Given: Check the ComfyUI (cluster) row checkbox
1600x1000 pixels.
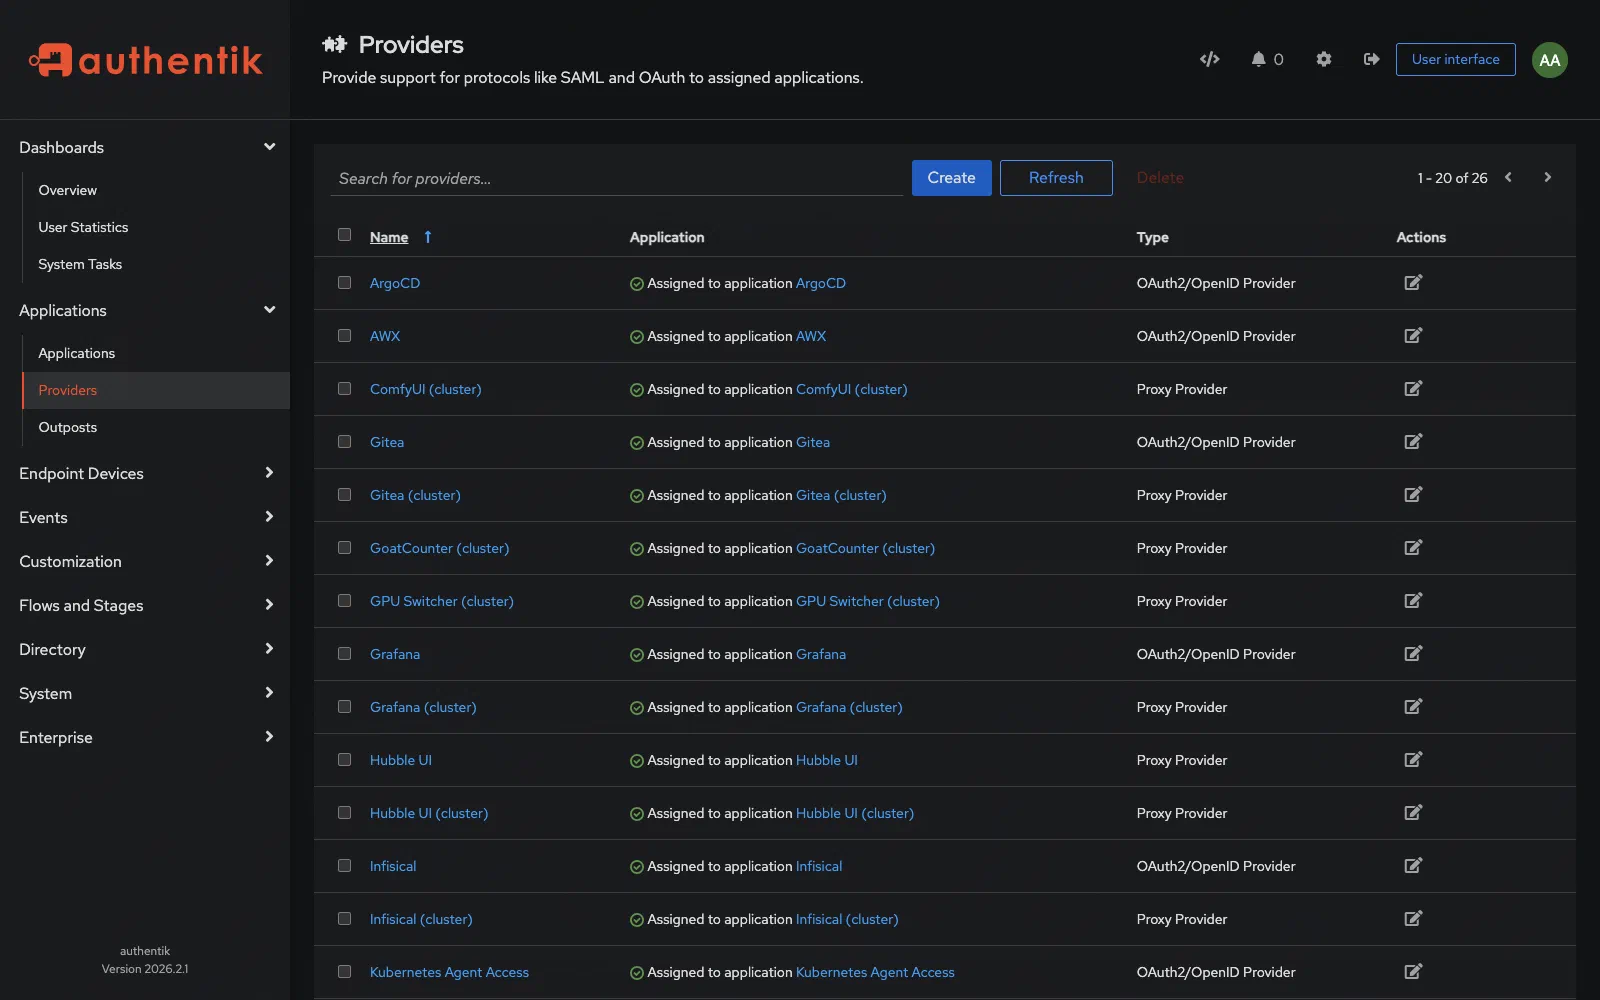Looking at the screenshot, I should [x=345, y=389].
